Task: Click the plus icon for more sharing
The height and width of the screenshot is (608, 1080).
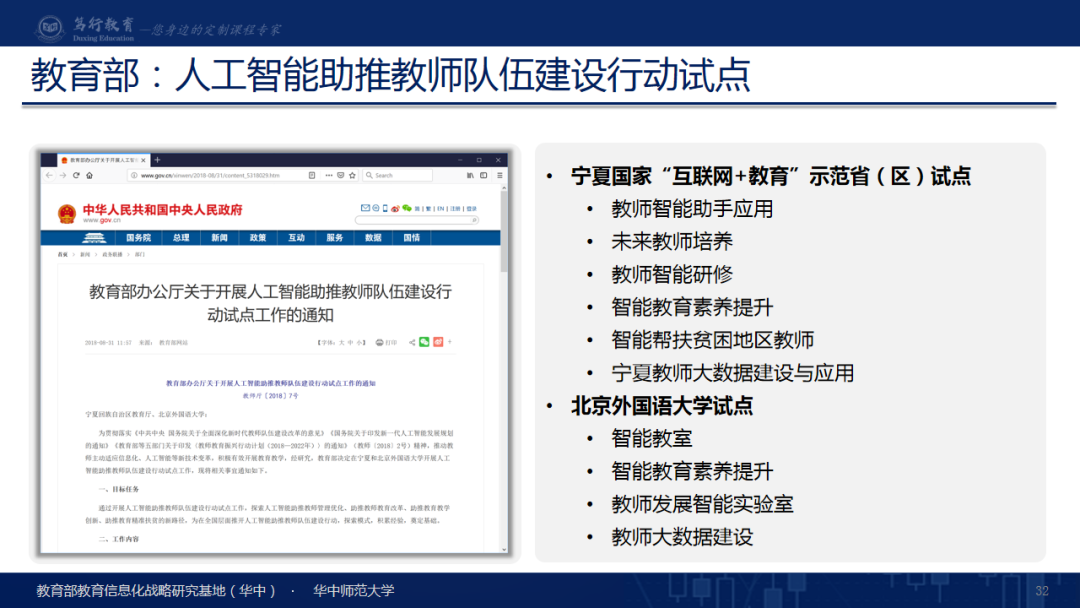Action: click(x=450, y=342)
